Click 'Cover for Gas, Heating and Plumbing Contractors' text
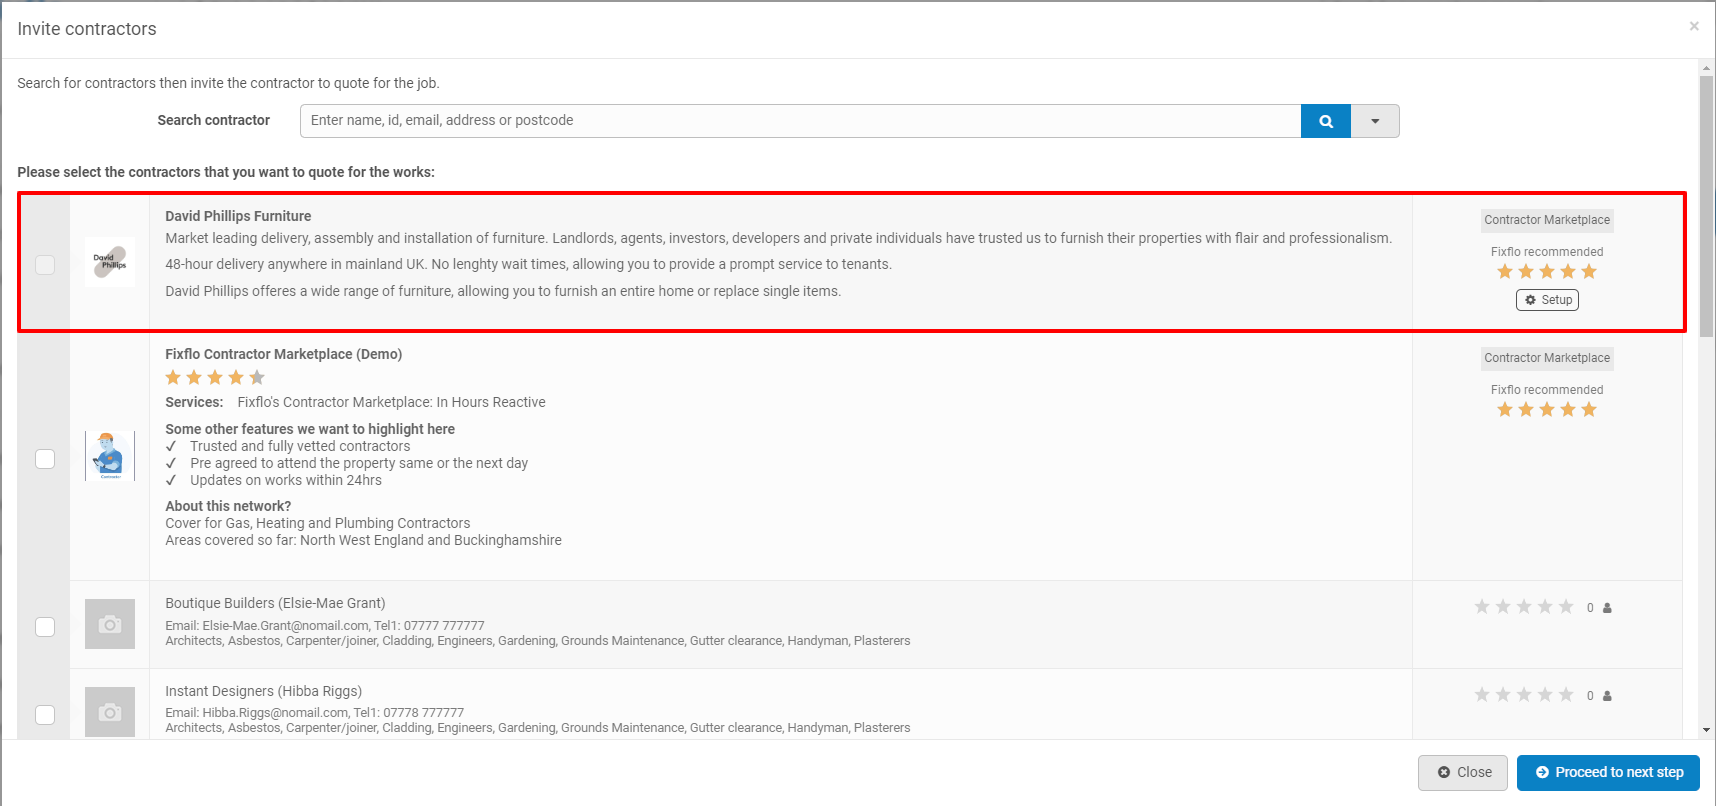Viewport: 1716px width, 806px height. (x=318, y=523)
